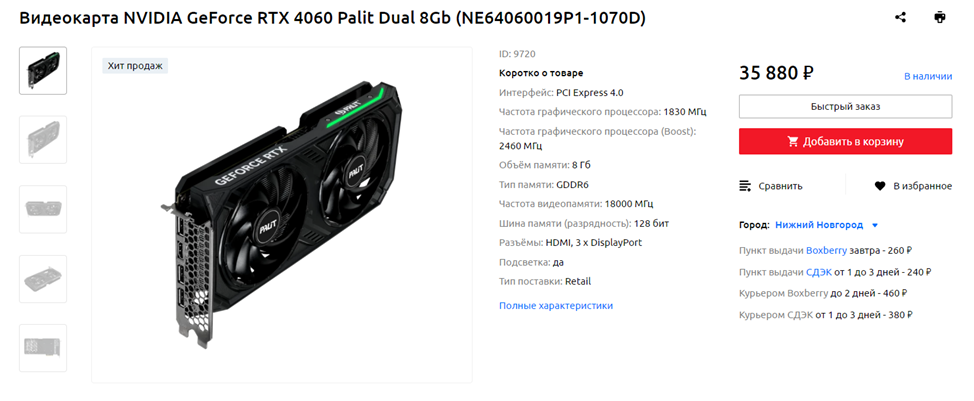Click the heart favorites icon
The image size is (974, 401).
point(880,186)
